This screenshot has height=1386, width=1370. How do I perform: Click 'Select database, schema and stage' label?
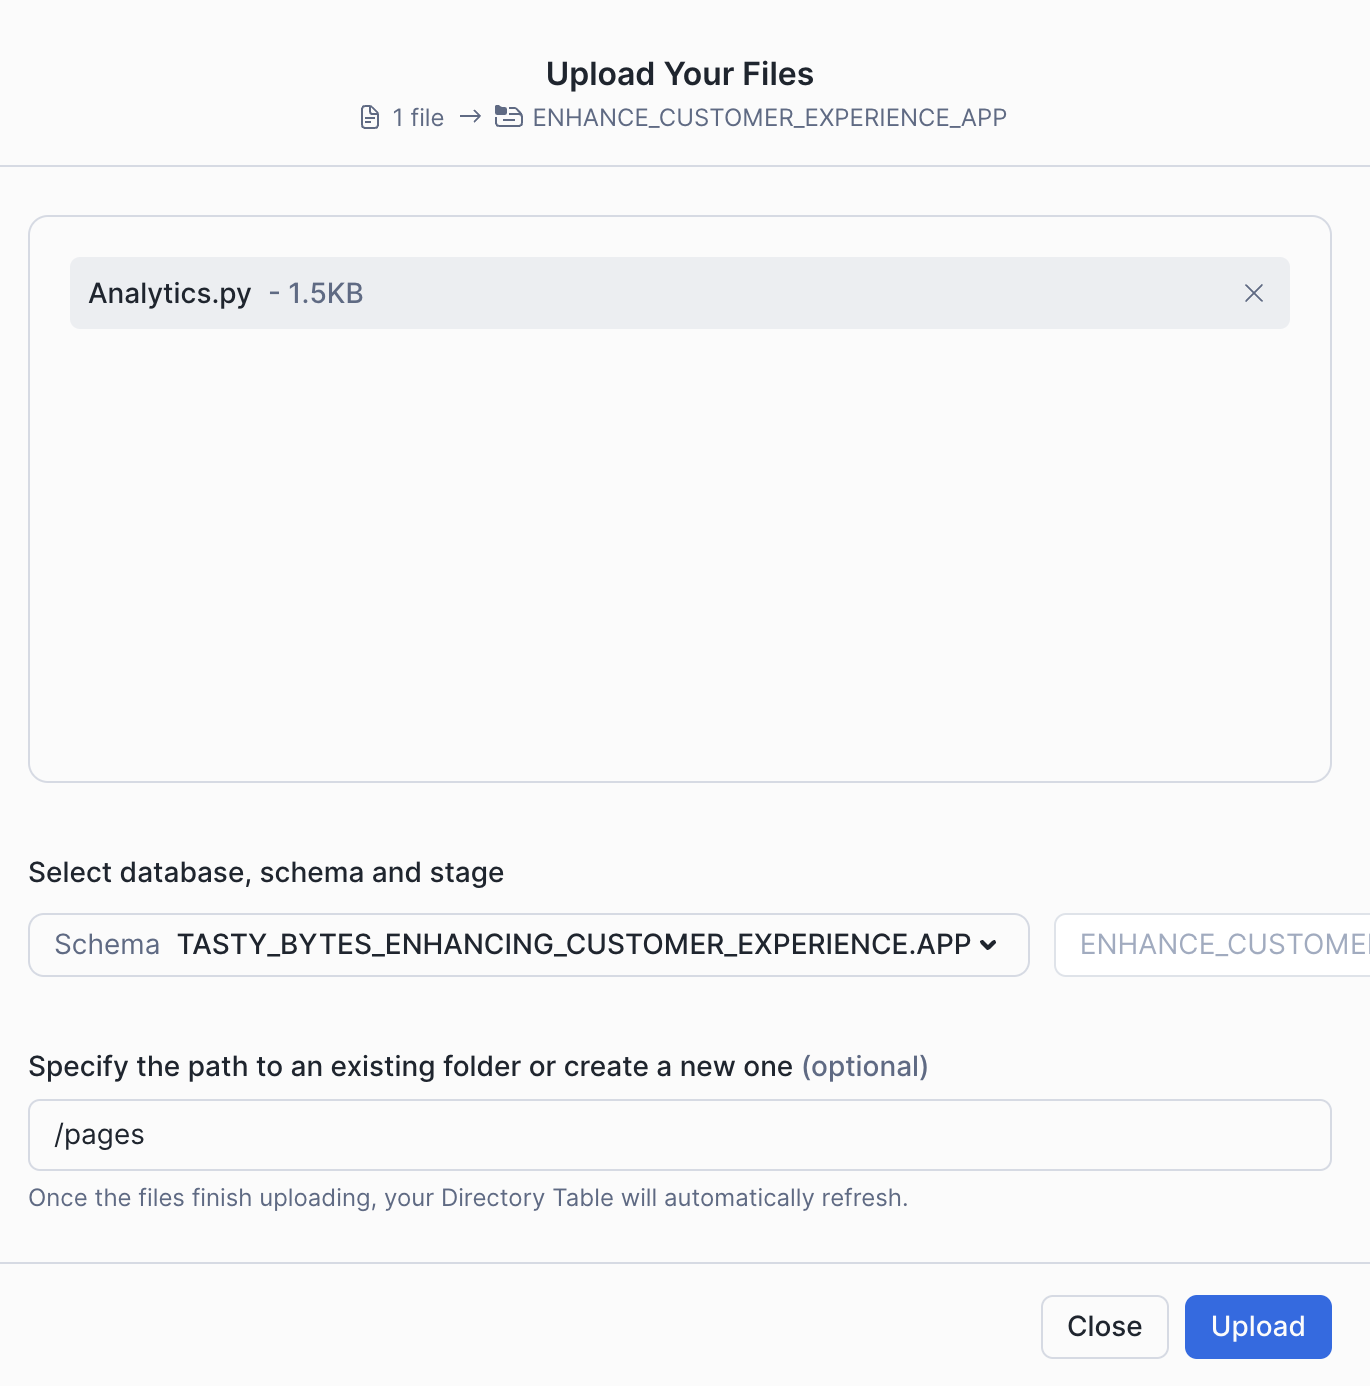tap(266, 873)
